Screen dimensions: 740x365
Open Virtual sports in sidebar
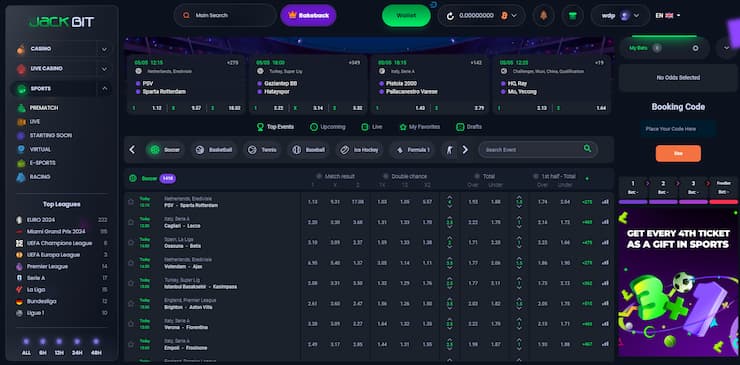point(34,149)
